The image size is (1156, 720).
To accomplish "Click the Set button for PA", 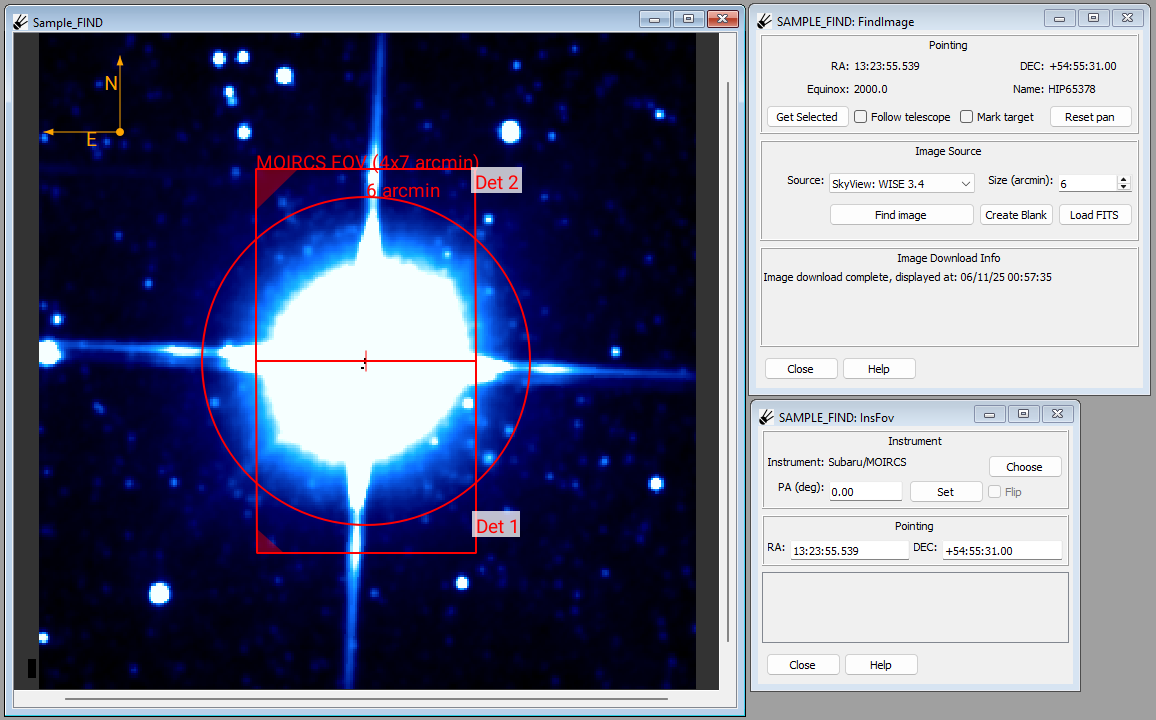I will tap(946, 492).
